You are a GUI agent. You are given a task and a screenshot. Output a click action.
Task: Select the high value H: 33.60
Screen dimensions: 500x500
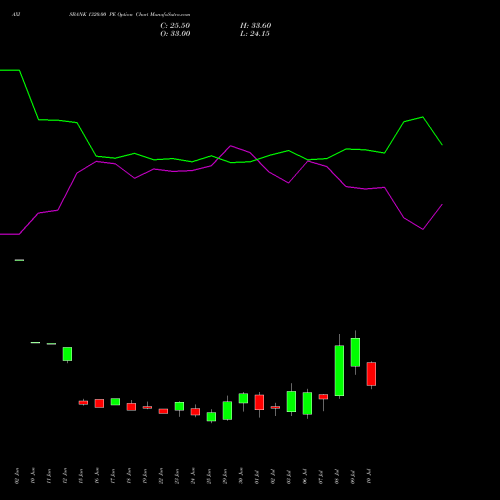coord(255,26)
